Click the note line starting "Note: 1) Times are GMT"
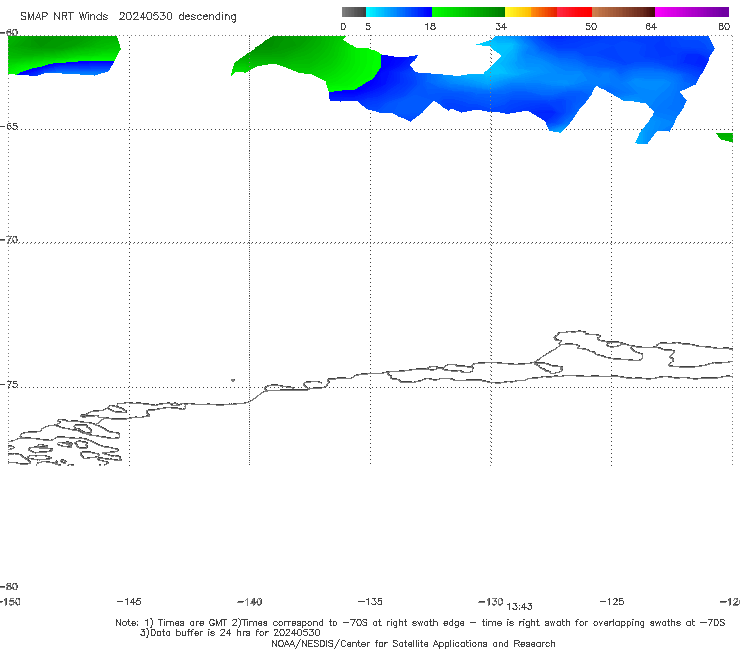Image resolution: width=740 pixels, height=650 pixels. (420, 623)
